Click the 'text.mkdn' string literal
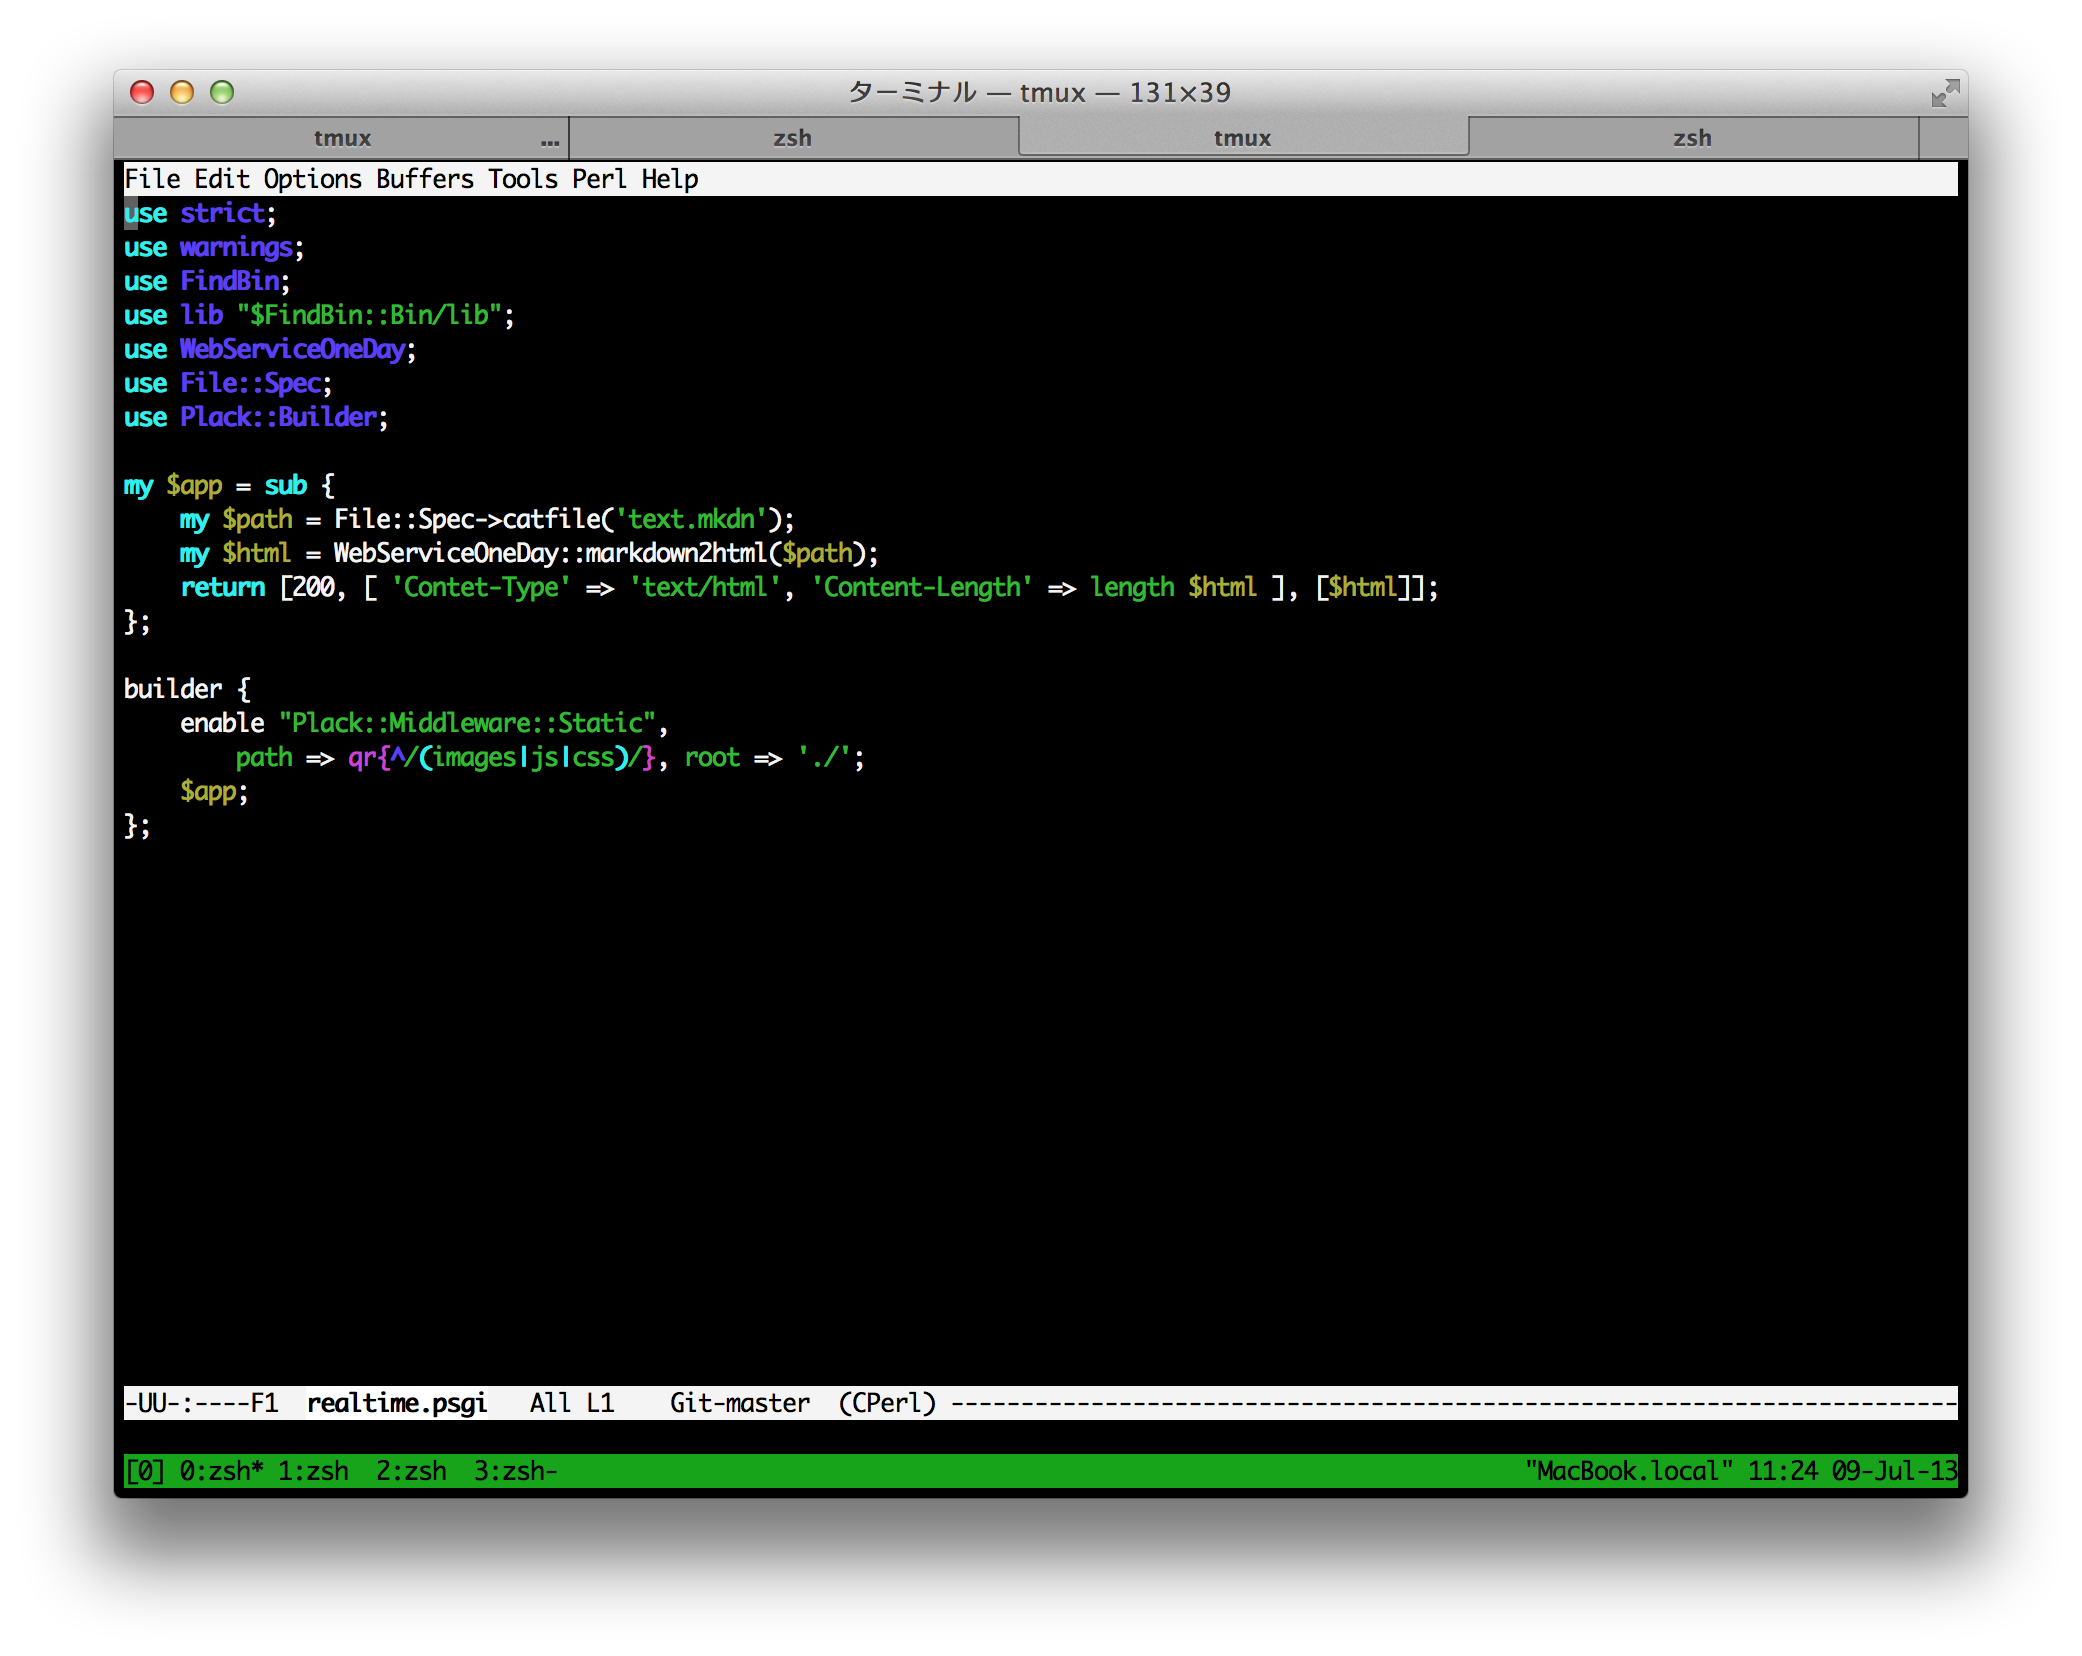 click(691, 519)
